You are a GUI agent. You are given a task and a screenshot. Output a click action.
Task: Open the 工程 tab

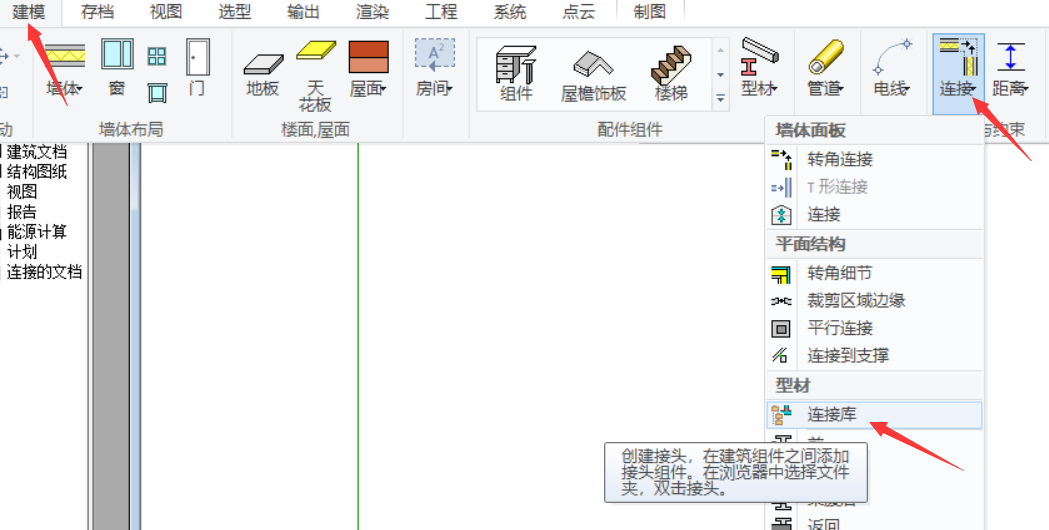(x=442, y=12)
